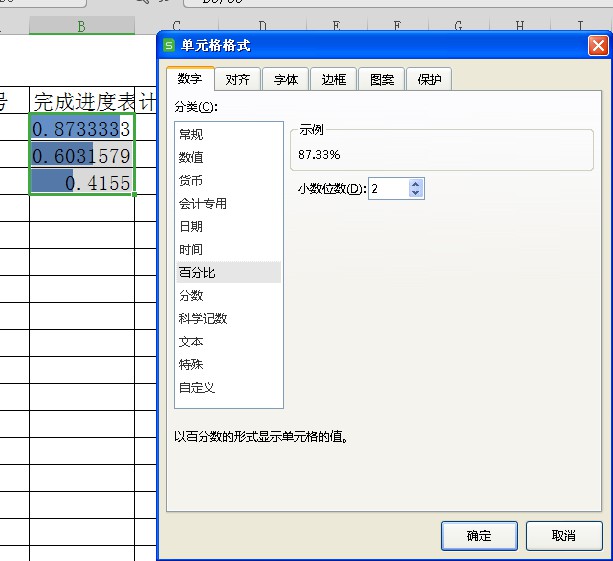Select 时间 category

[229, 249]
